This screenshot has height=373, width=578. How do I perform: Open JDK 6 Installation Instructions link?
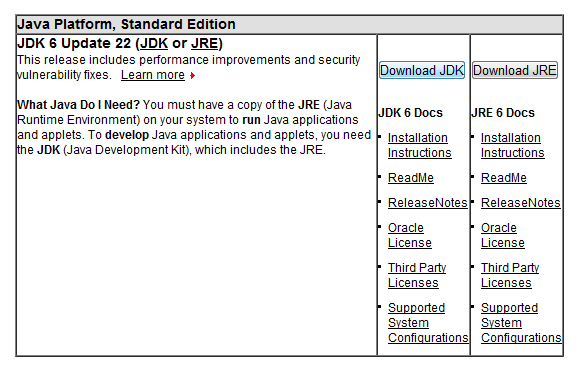pos(419,145)
